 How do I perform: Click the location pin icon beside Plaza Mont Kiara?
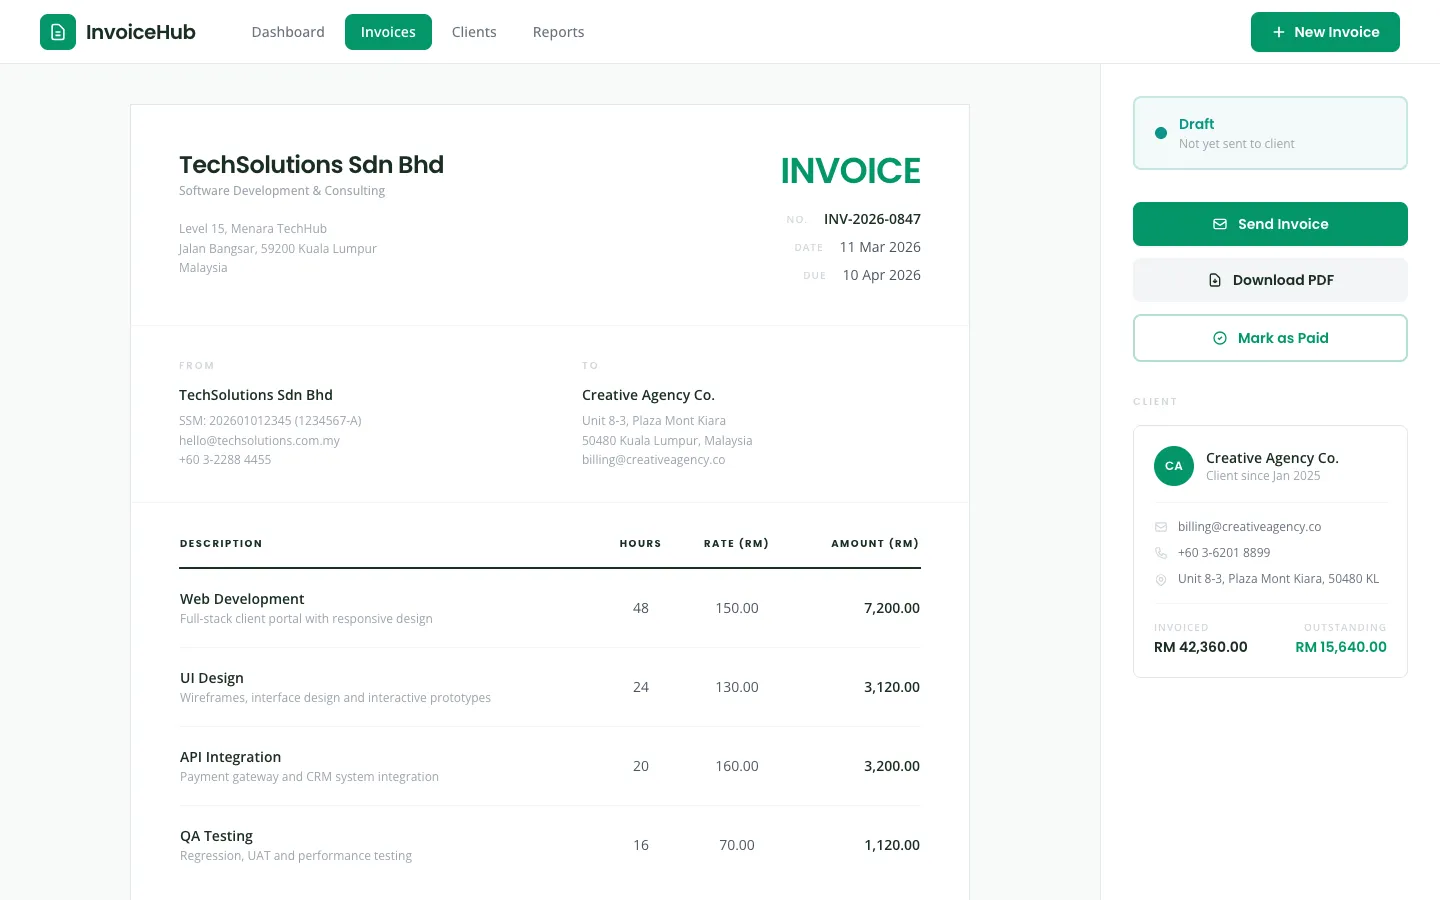point(1161,580)
